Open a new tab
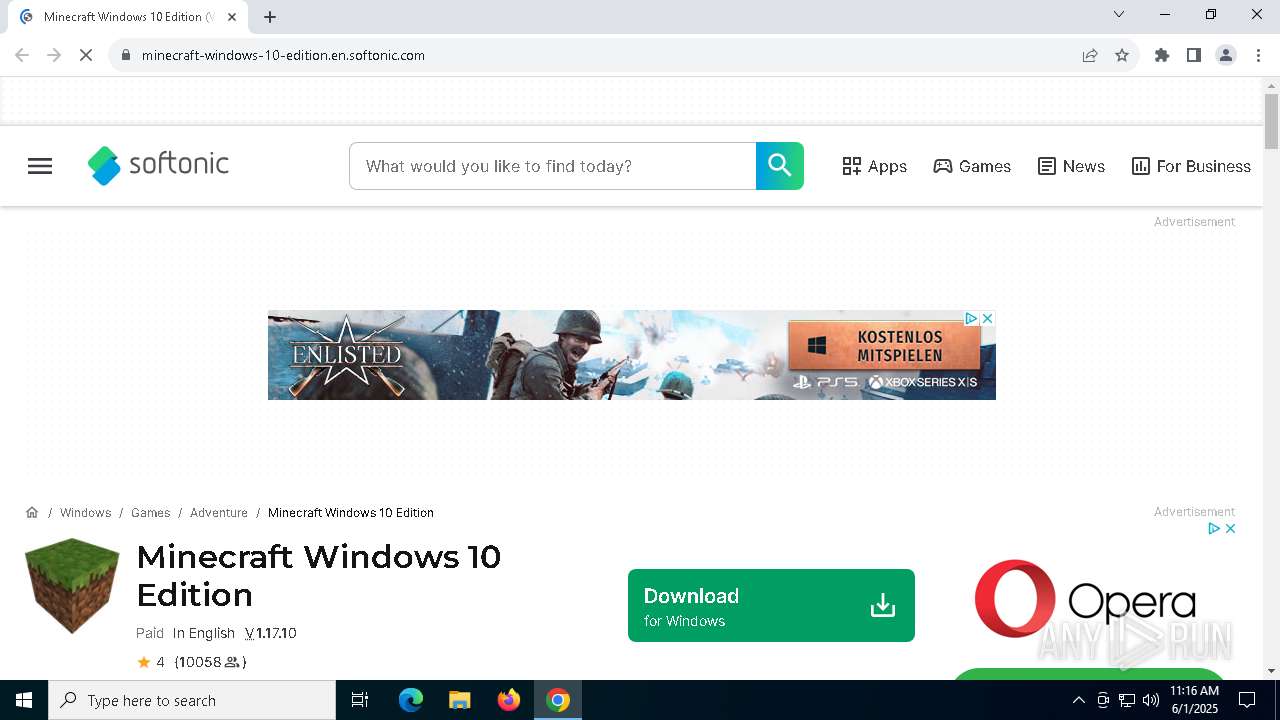The width and height of the screenshot is (1280, 720). pos(270,17)
